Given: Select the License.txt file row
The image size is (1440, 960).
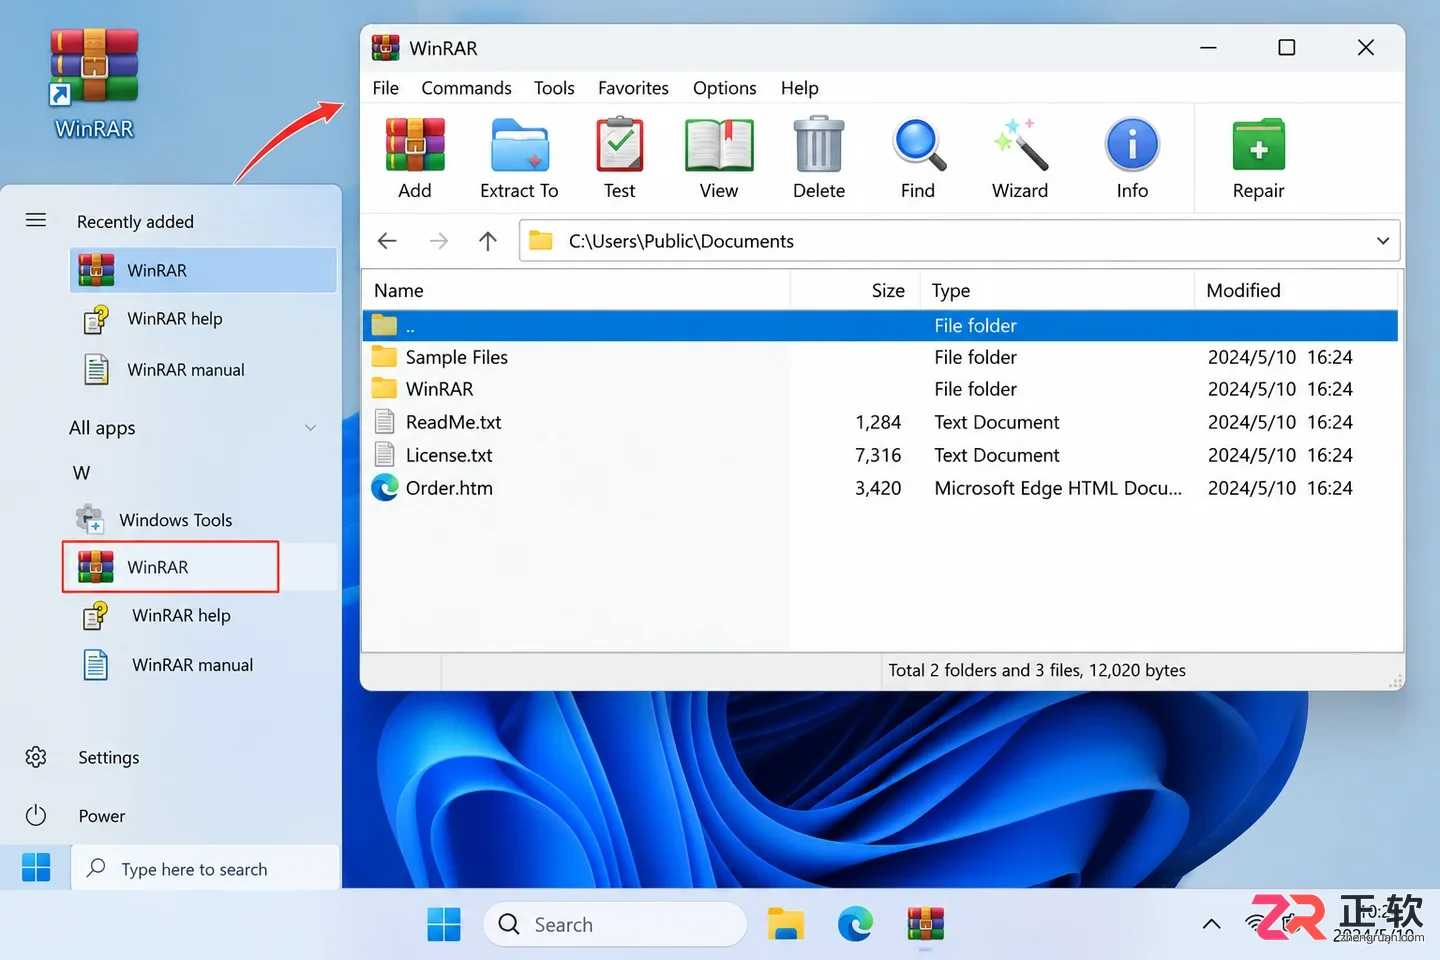Looking at the screenshot, I should (x=880, y=455).
